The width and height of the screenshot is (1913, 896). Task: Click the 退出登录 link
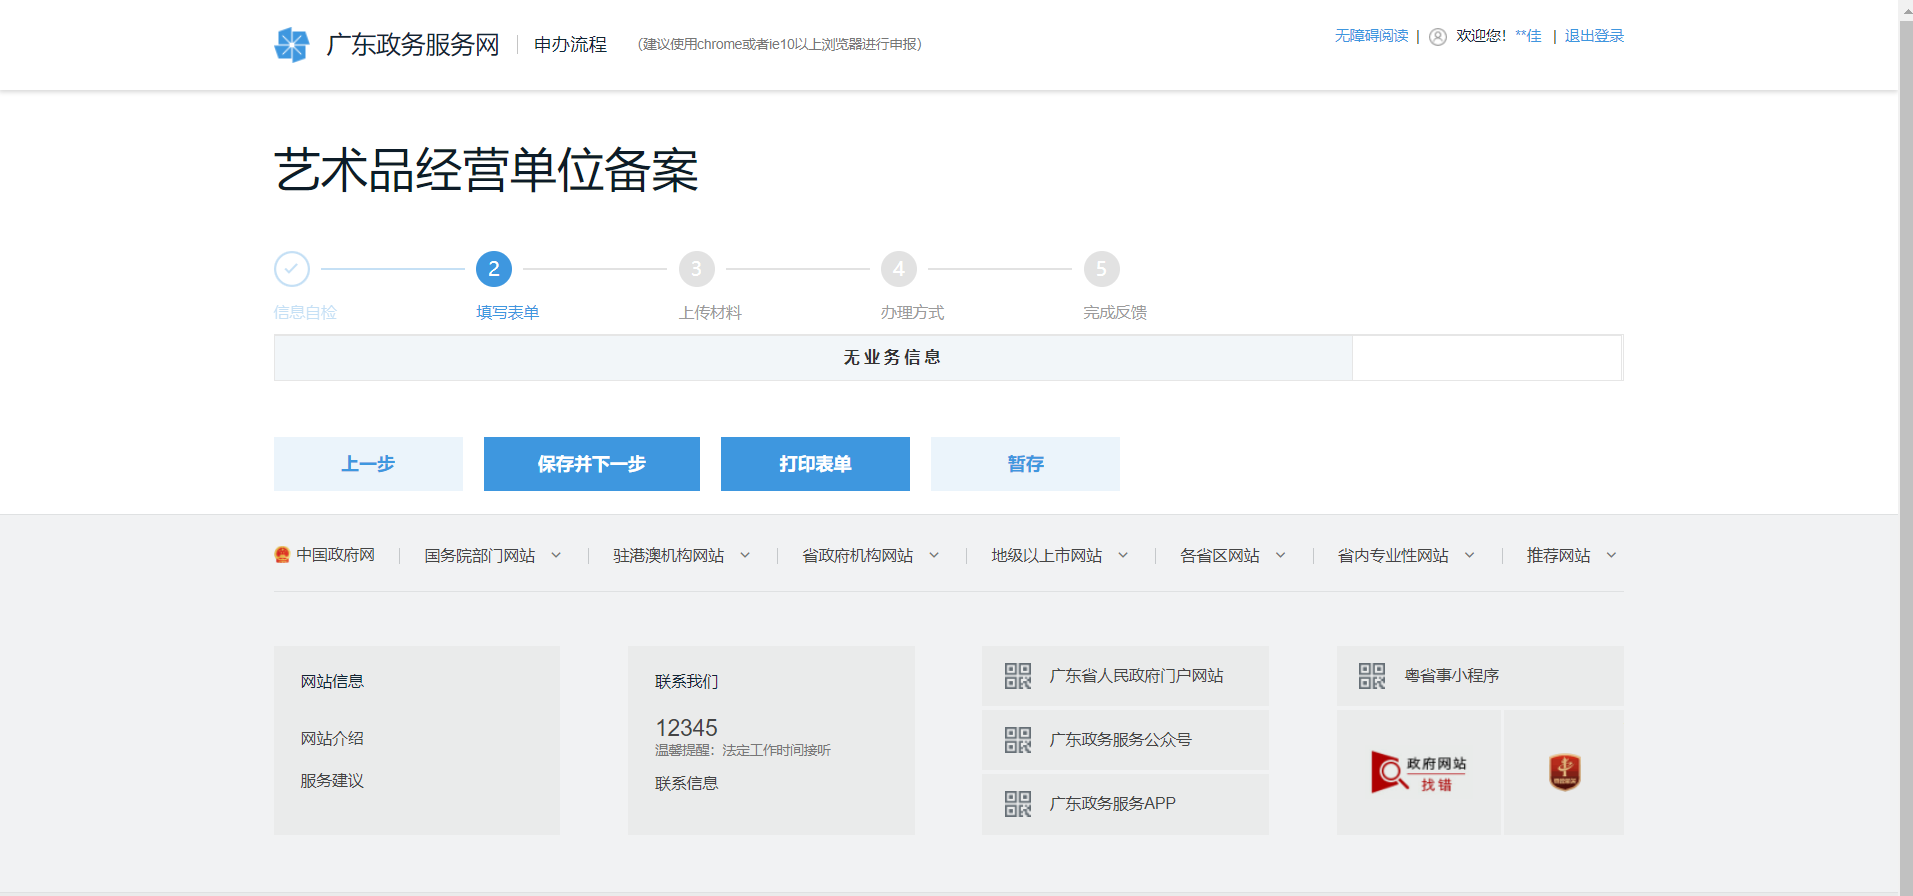click(x=1594, y=36)
